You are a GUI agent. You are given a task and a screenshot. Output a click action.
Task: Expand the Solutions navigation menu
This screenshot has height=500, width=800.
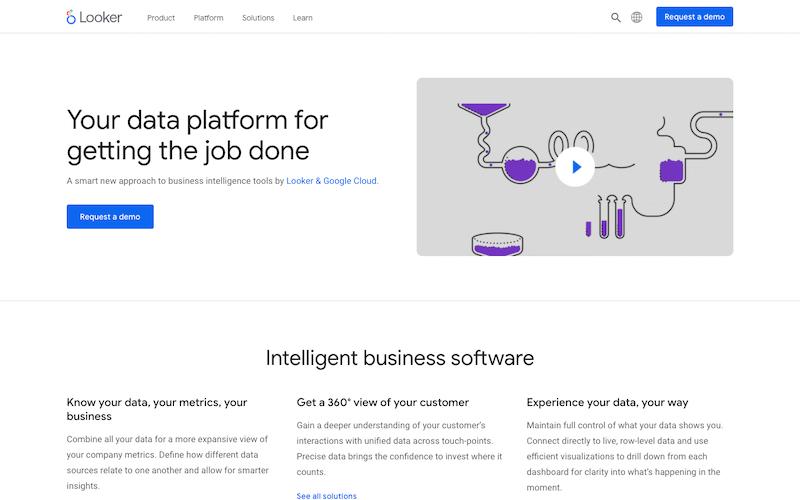point(258,18)
